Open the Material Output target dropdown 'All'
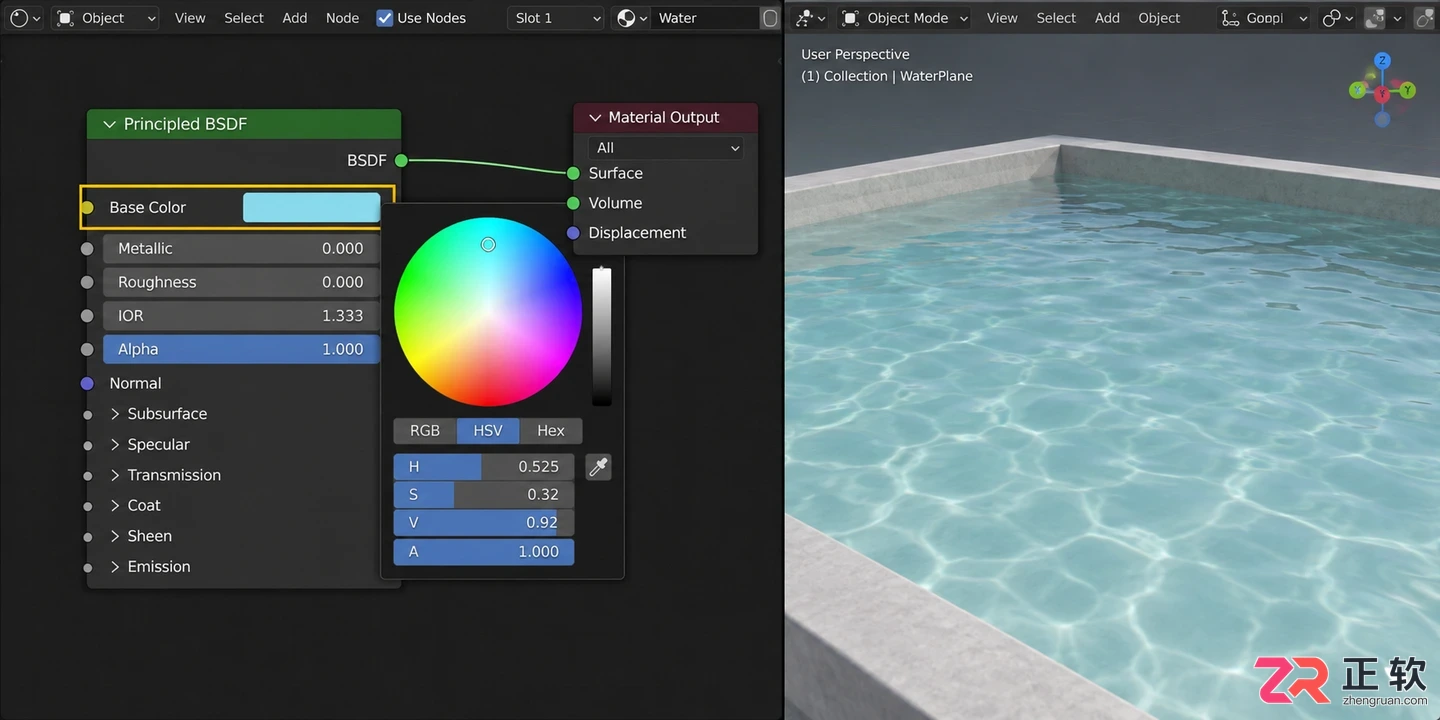The height and width of the screenshot is (720, 1440). (666, 148)
